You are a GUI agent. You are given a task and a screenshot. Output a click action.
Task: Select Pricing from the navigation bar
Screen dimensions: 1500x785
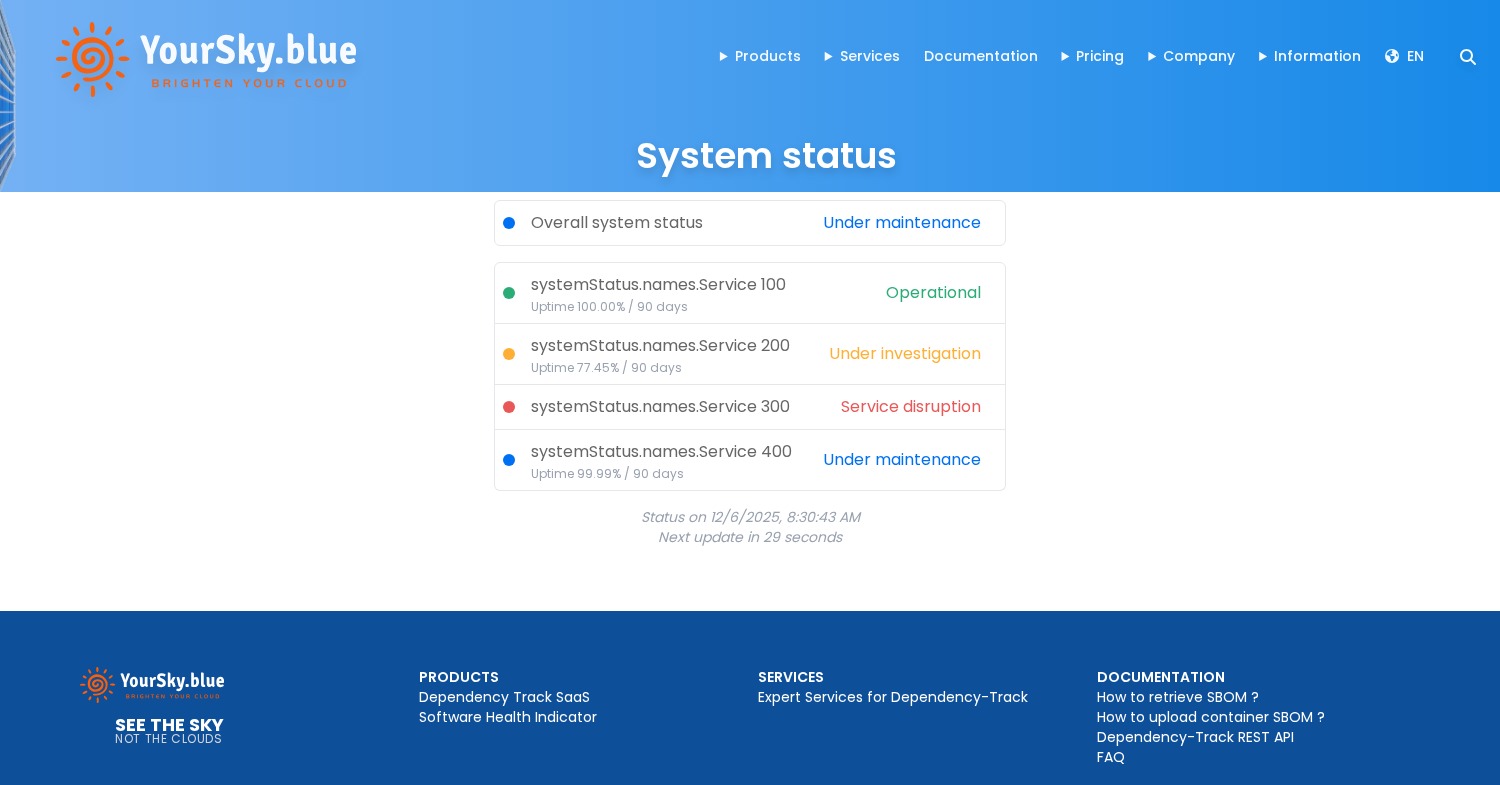point(1100,56)
